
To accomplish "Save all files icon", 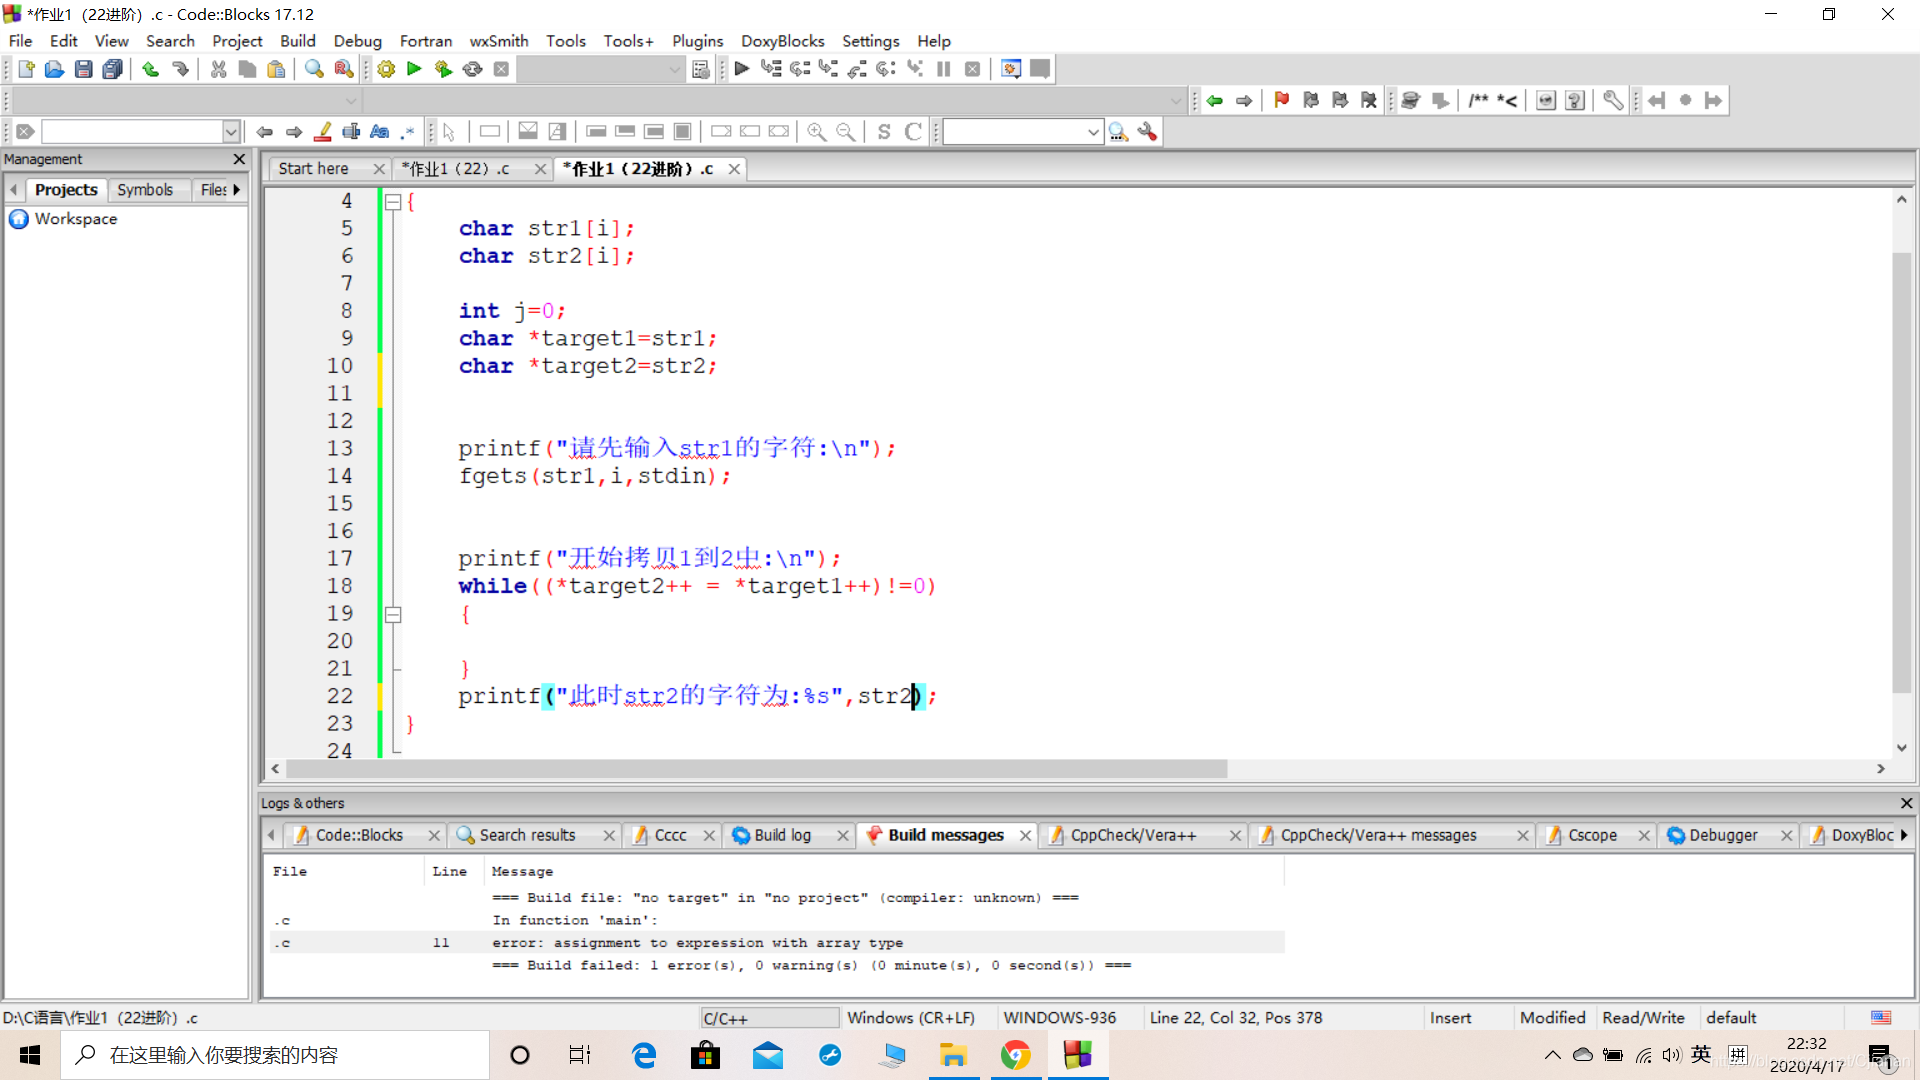I will click(x=113, y=69).
